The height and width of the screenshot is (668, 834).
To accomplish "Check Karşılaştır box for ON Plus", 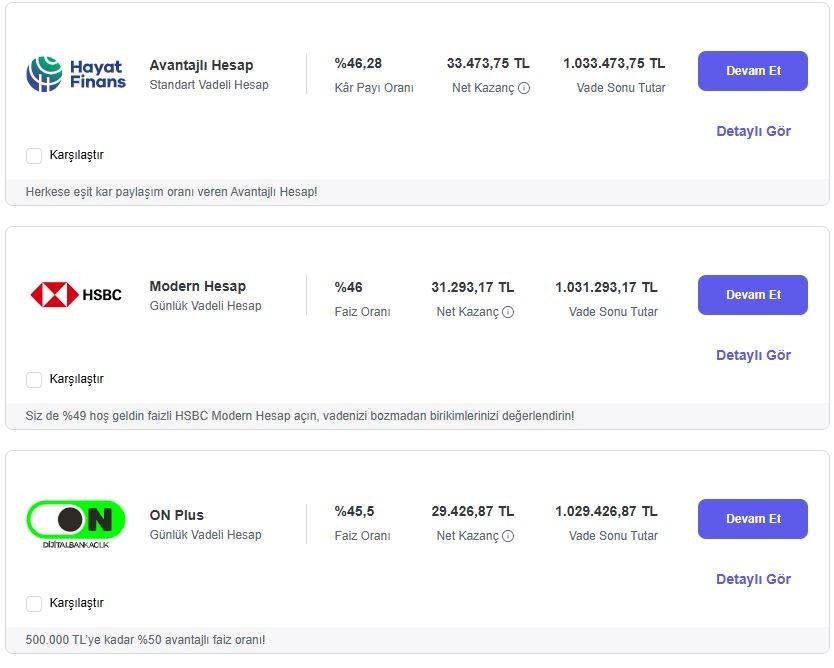I will click(34, 604).
